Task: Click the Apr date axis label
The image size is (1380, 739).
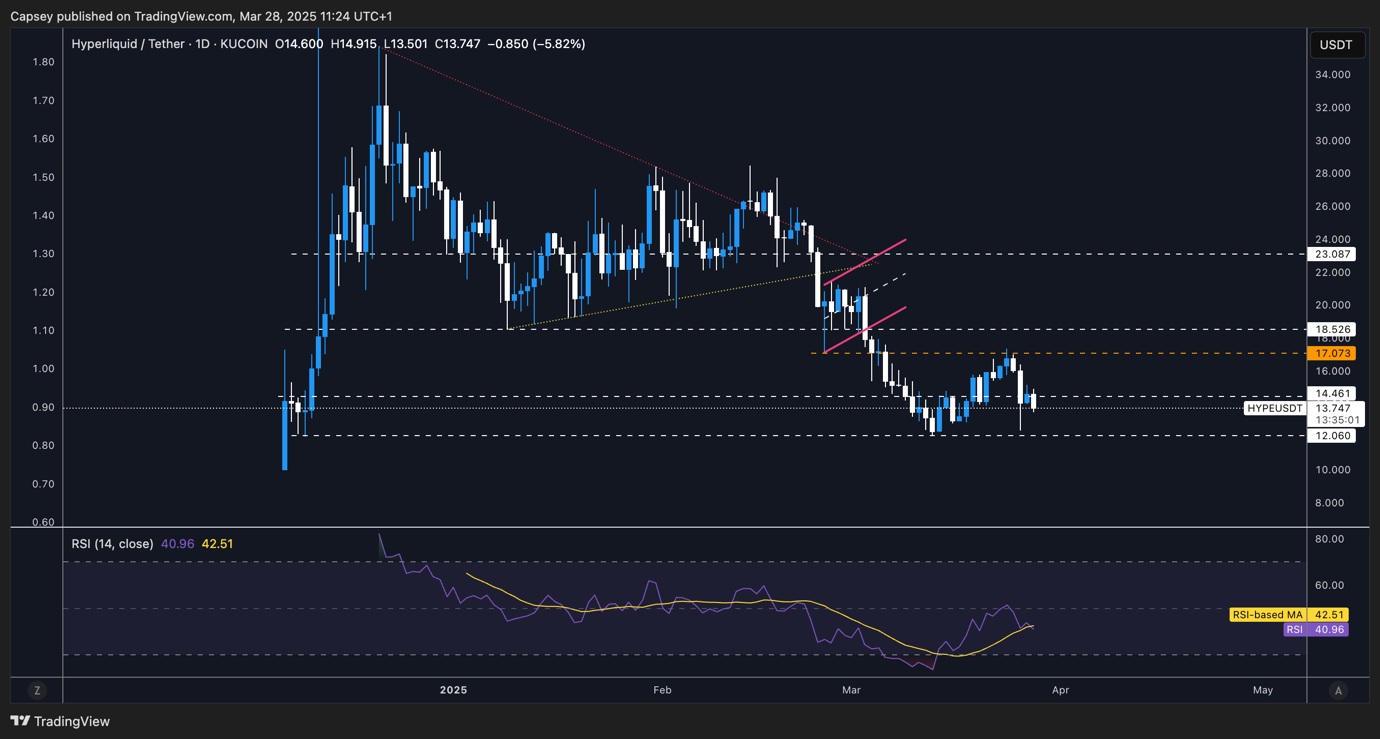Action: (x=1060, y=690)
